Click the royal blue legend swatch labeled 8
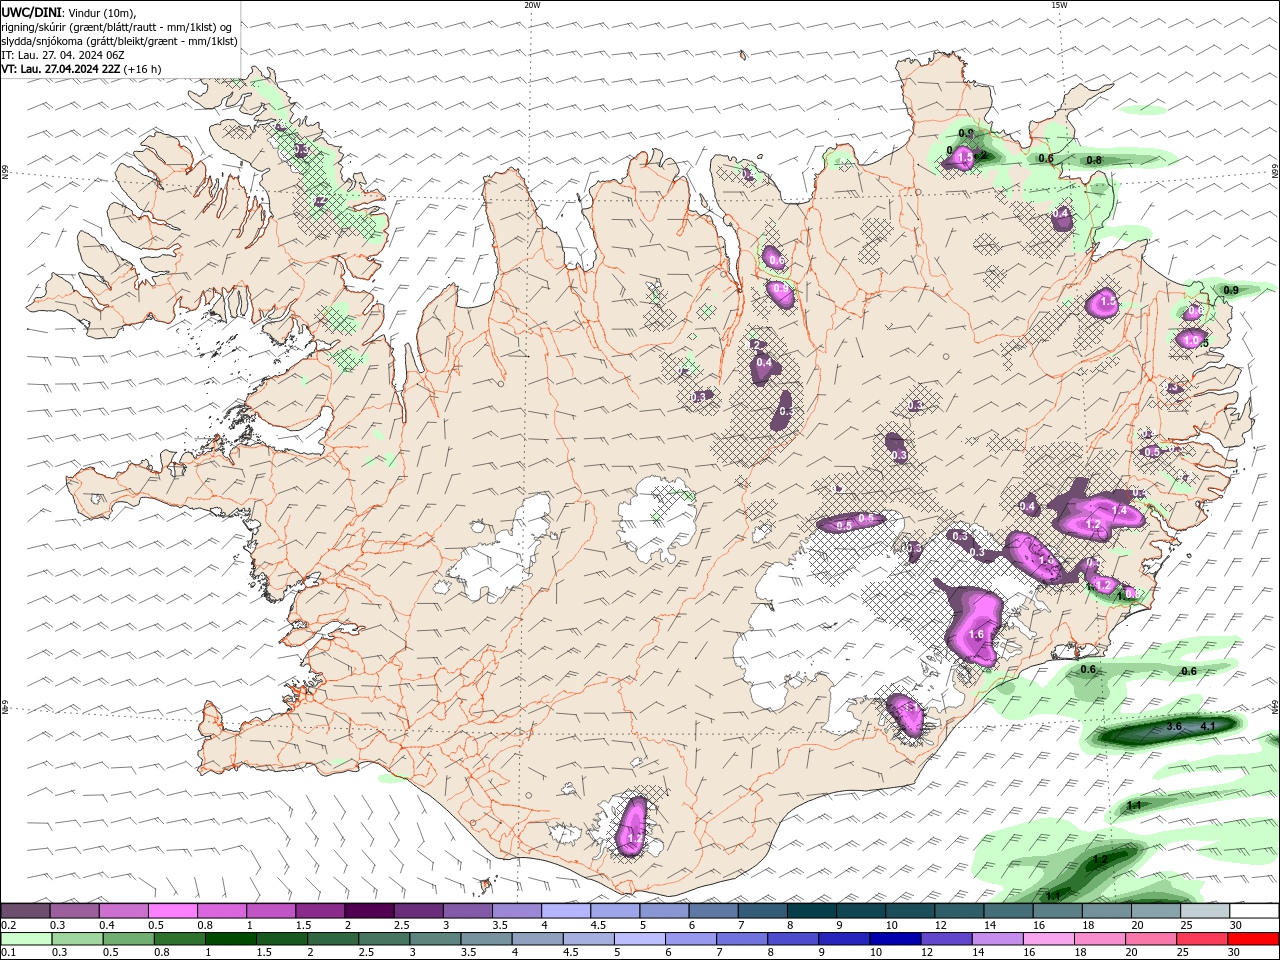Viewport: 1280px width, 960px height. (792, 939)
